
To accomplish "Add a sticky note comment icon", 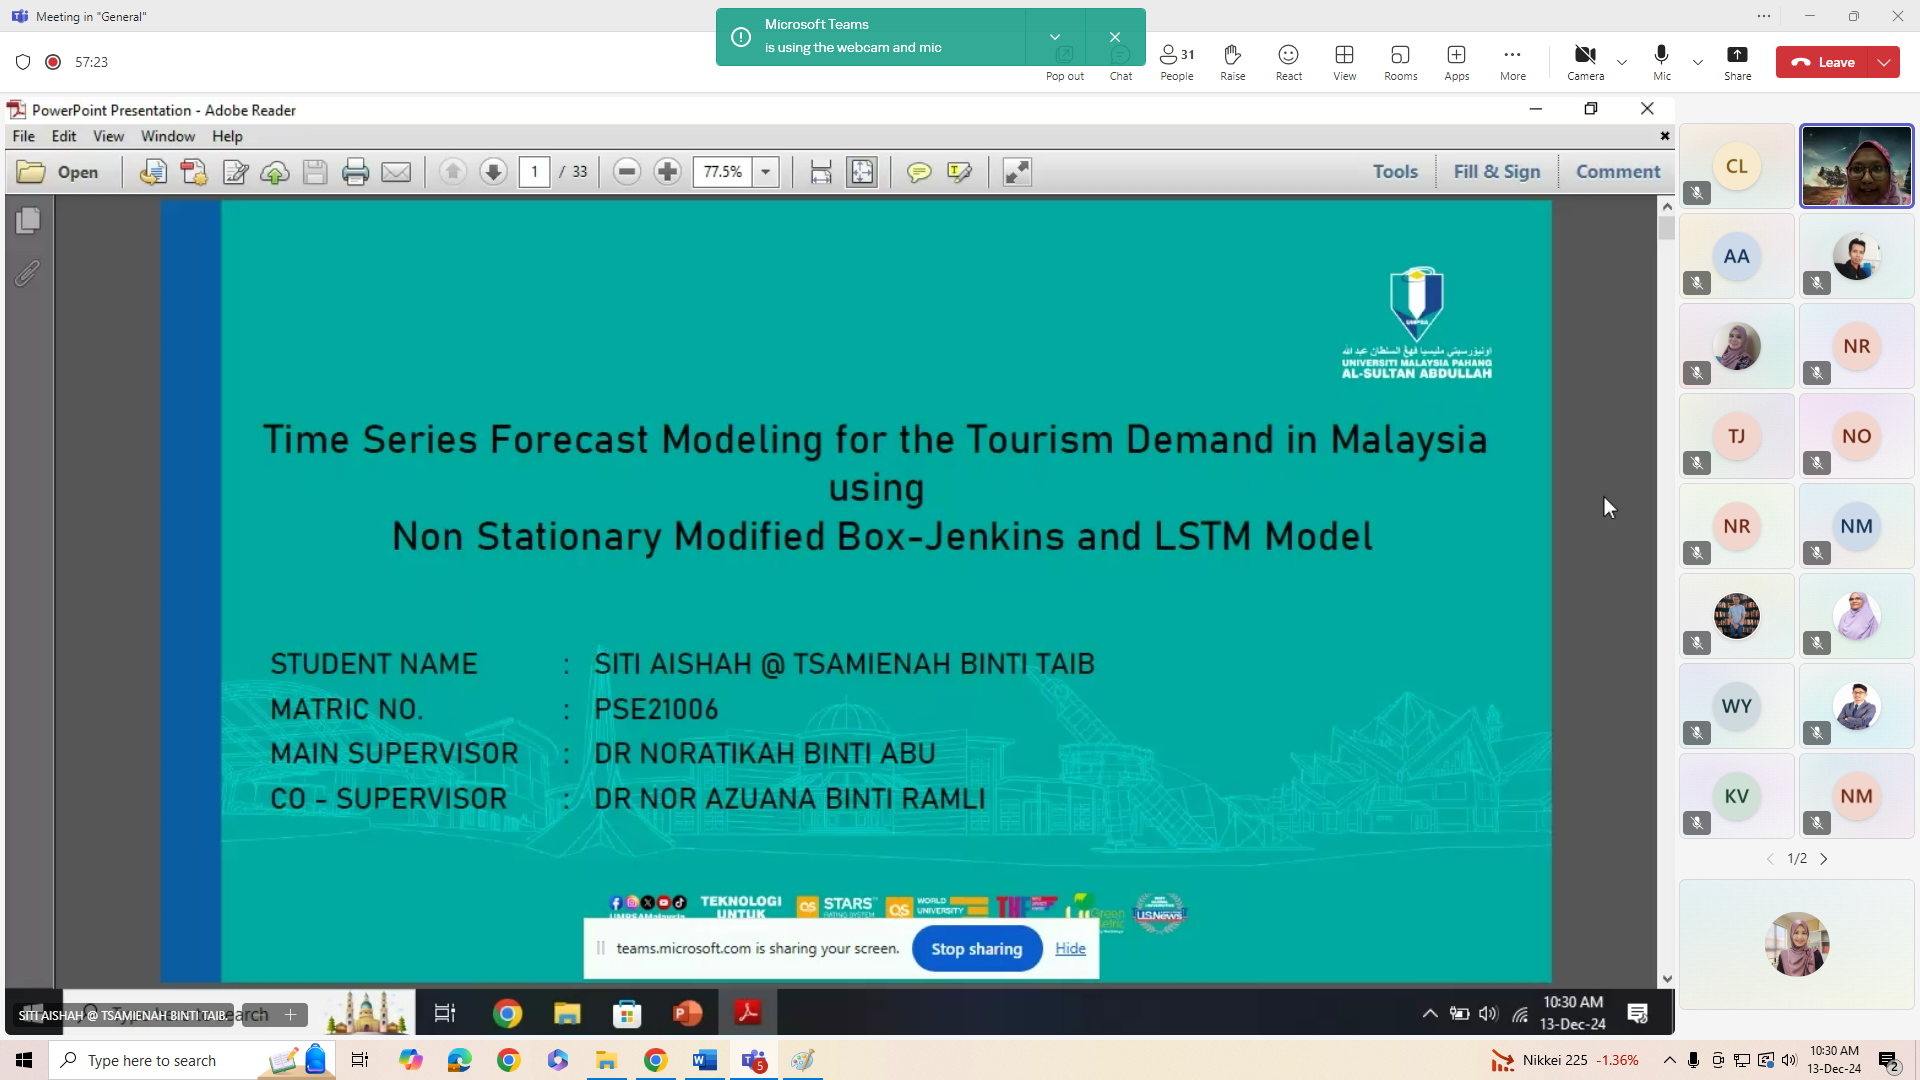I will coord(919,172).
